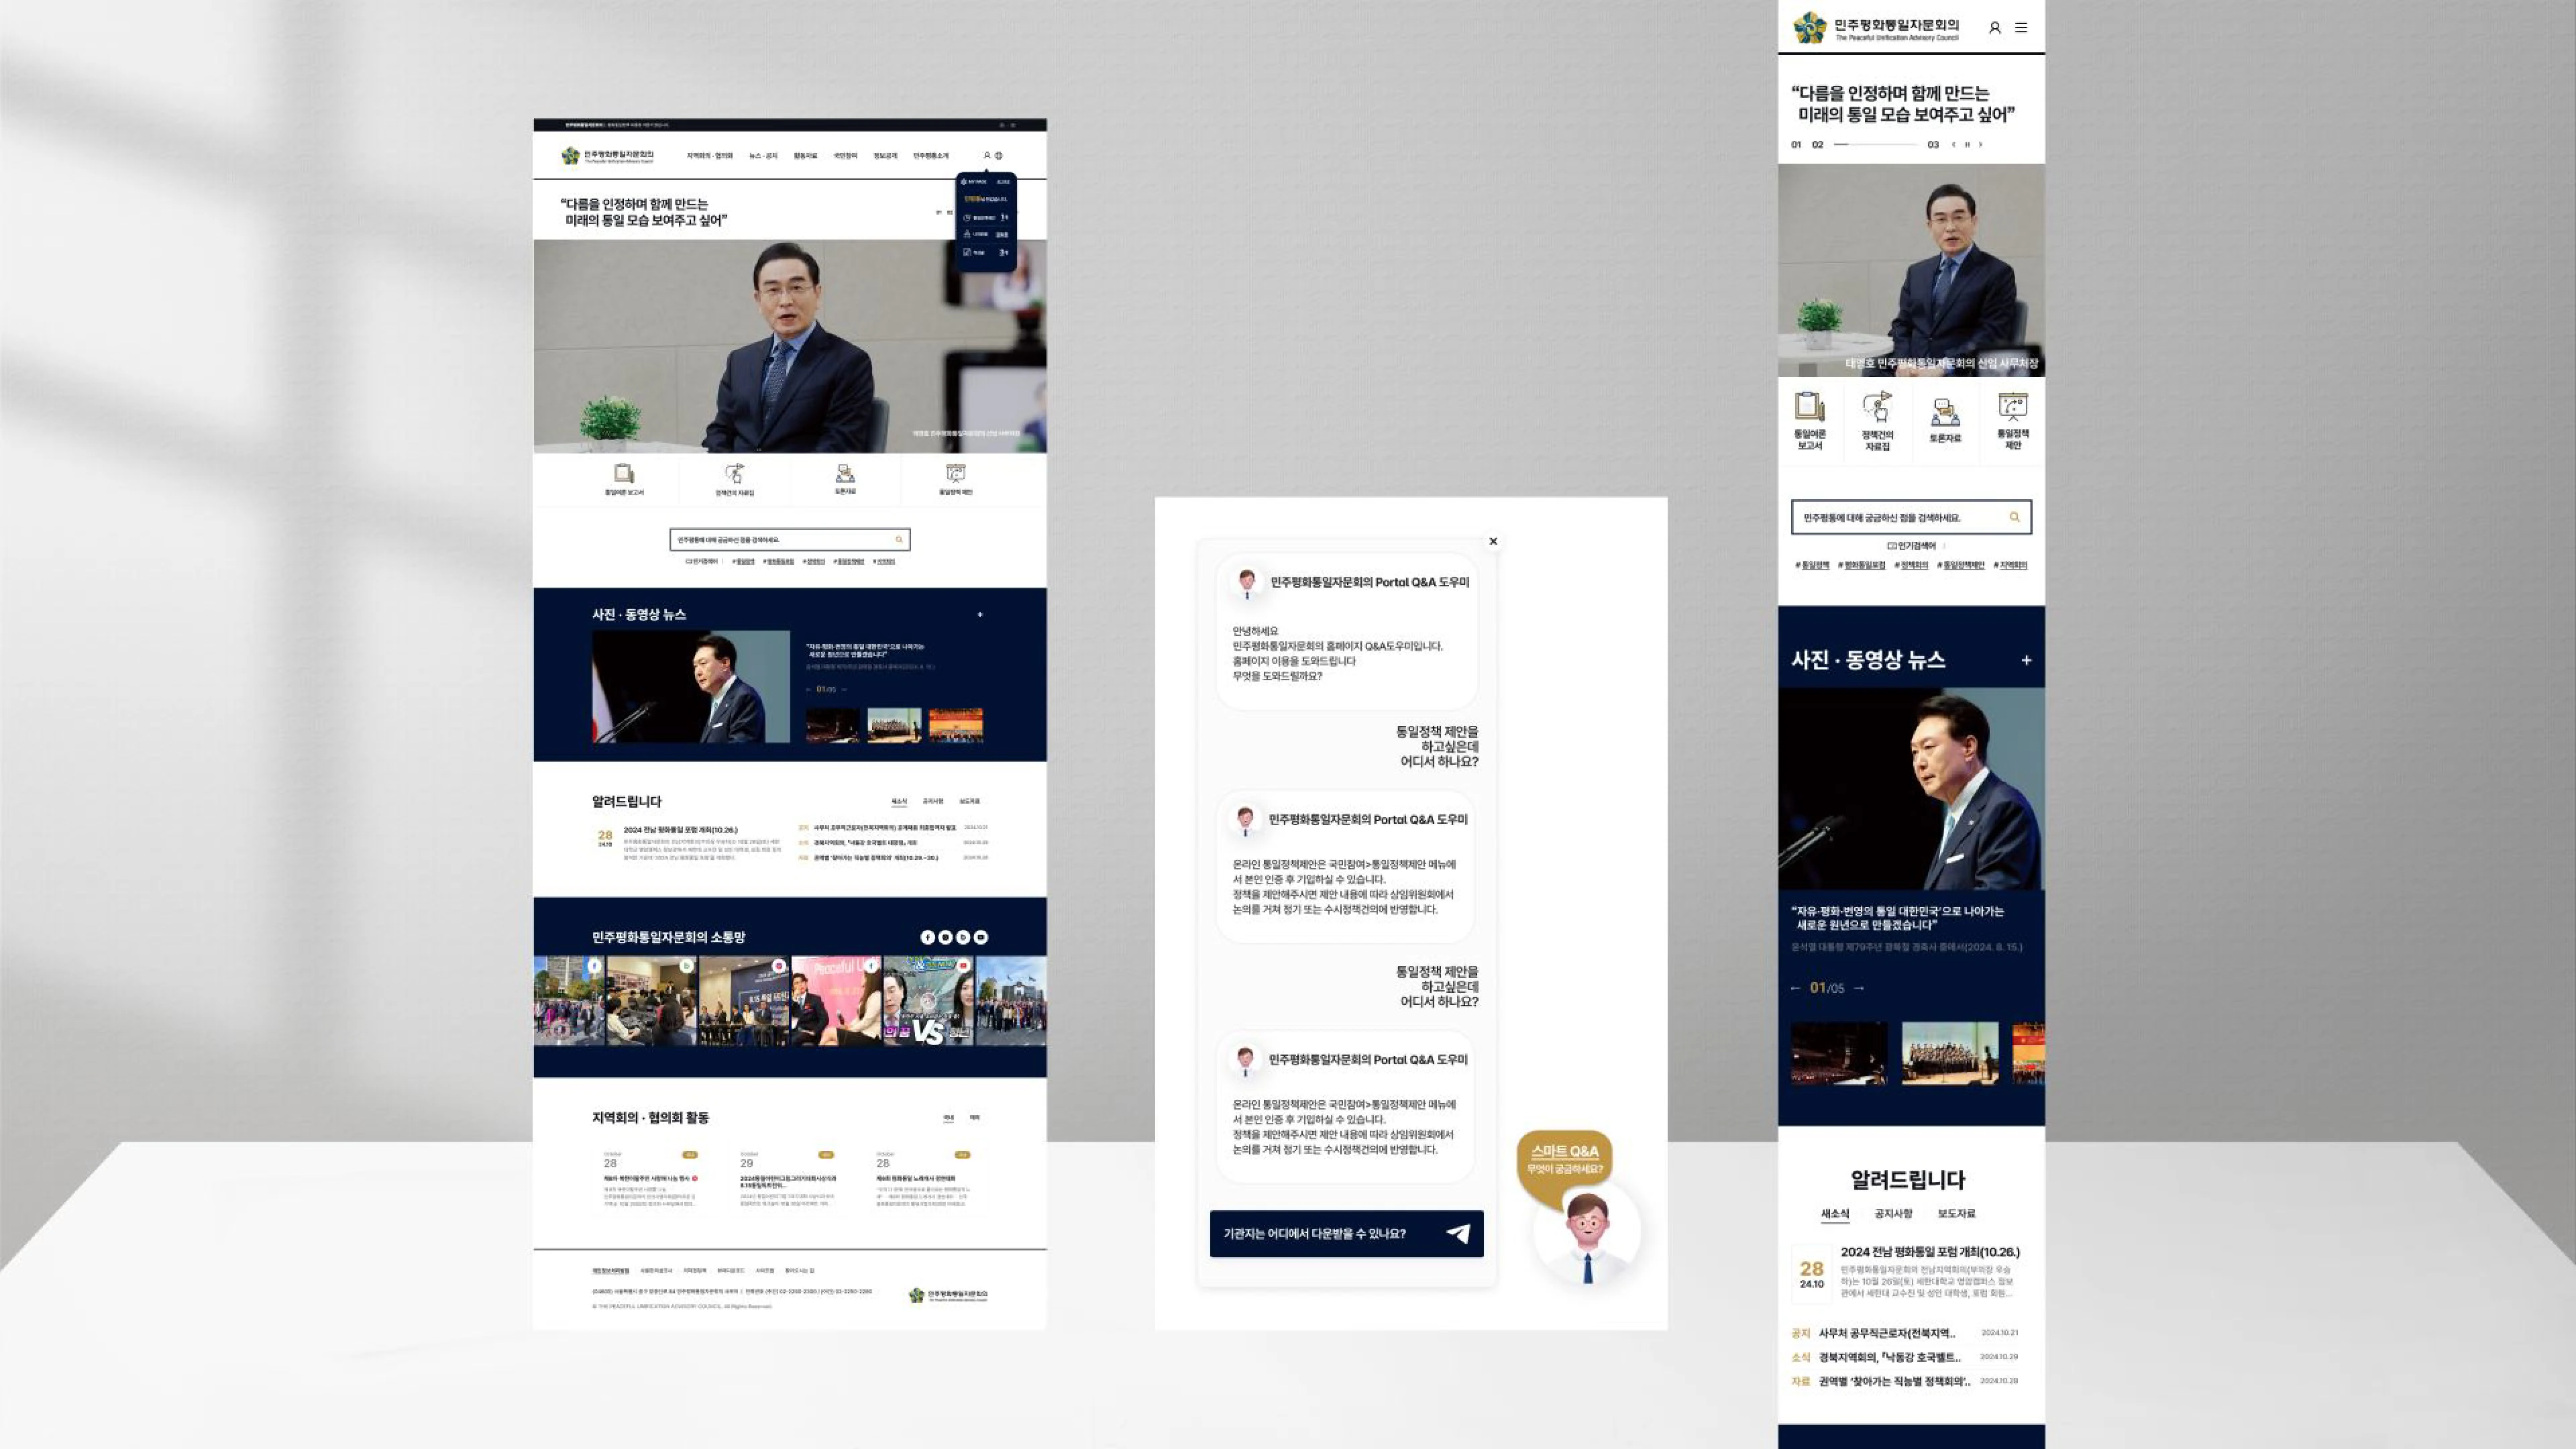2576x1449 pixels.
Task: Click the Facebook icon in 소통망 header
Action: 927,937
